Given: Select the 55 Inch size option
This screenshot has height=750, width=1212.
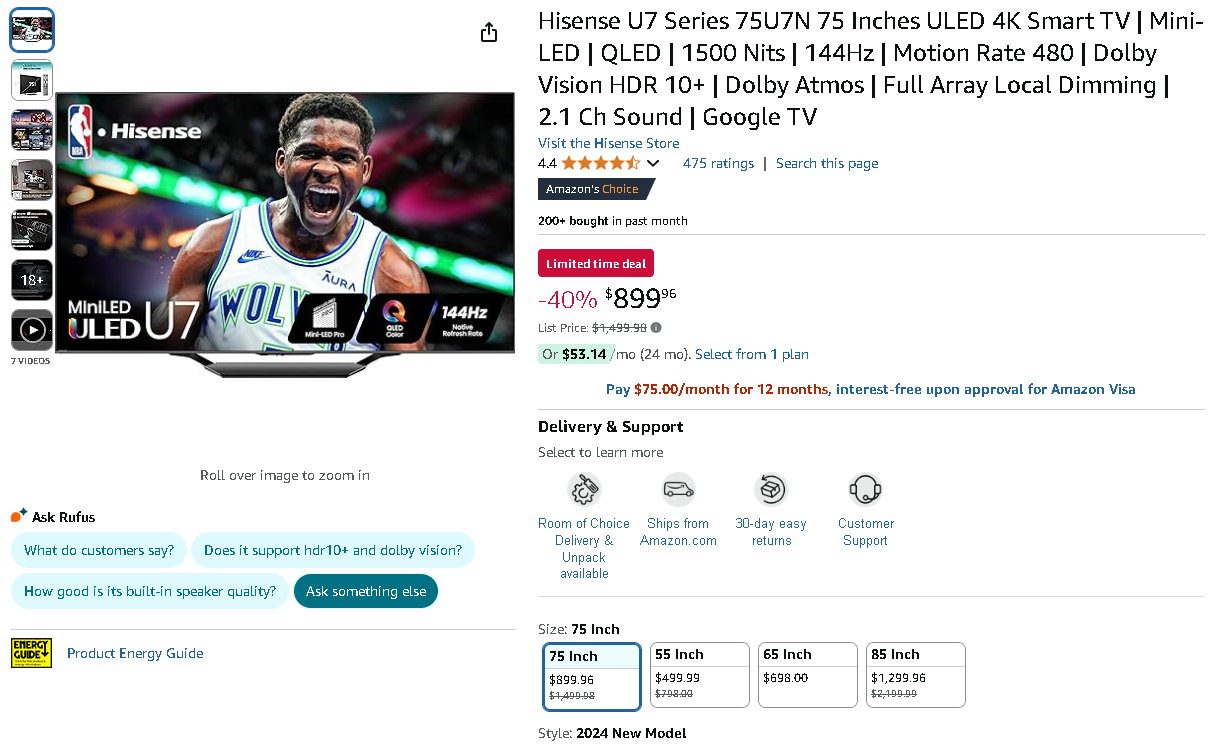Looking at the screenshot, I should click(x=699, y=674).
